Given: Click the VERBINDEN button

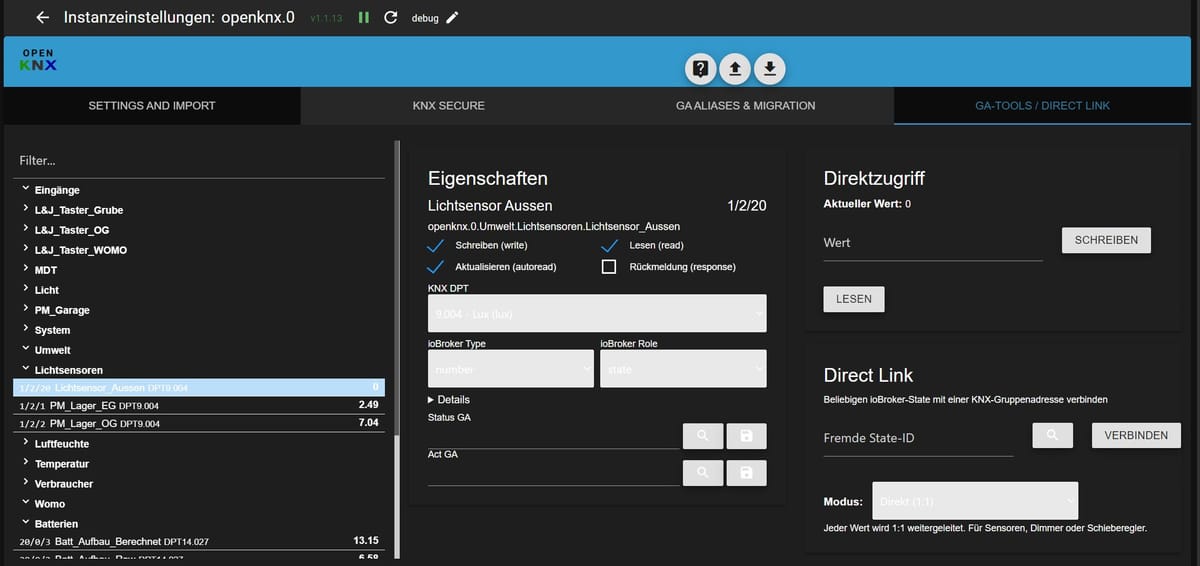Looking at the screenshot, I should pyautogui.click(x=1136, y=436).
